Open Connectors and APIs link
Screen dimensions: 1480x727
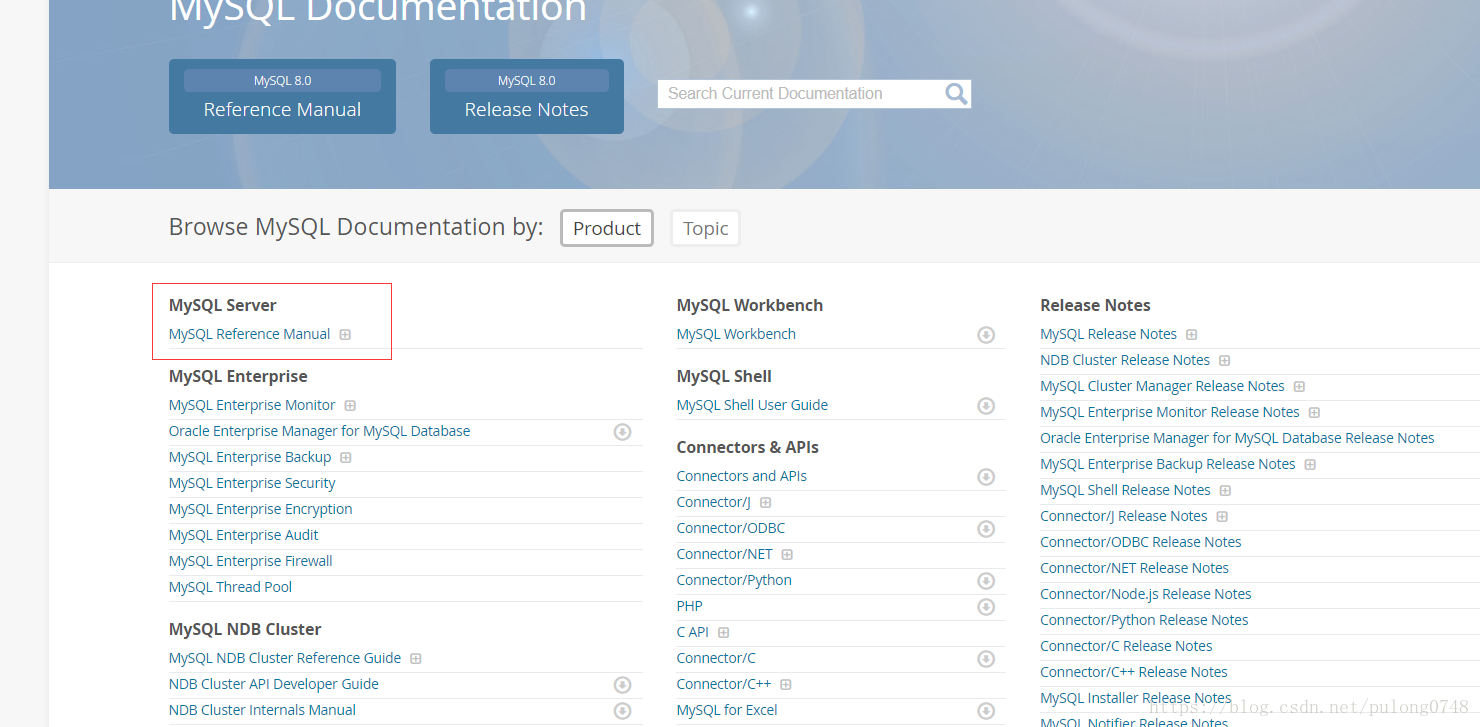pyautogui.click(x=742, y=476)
